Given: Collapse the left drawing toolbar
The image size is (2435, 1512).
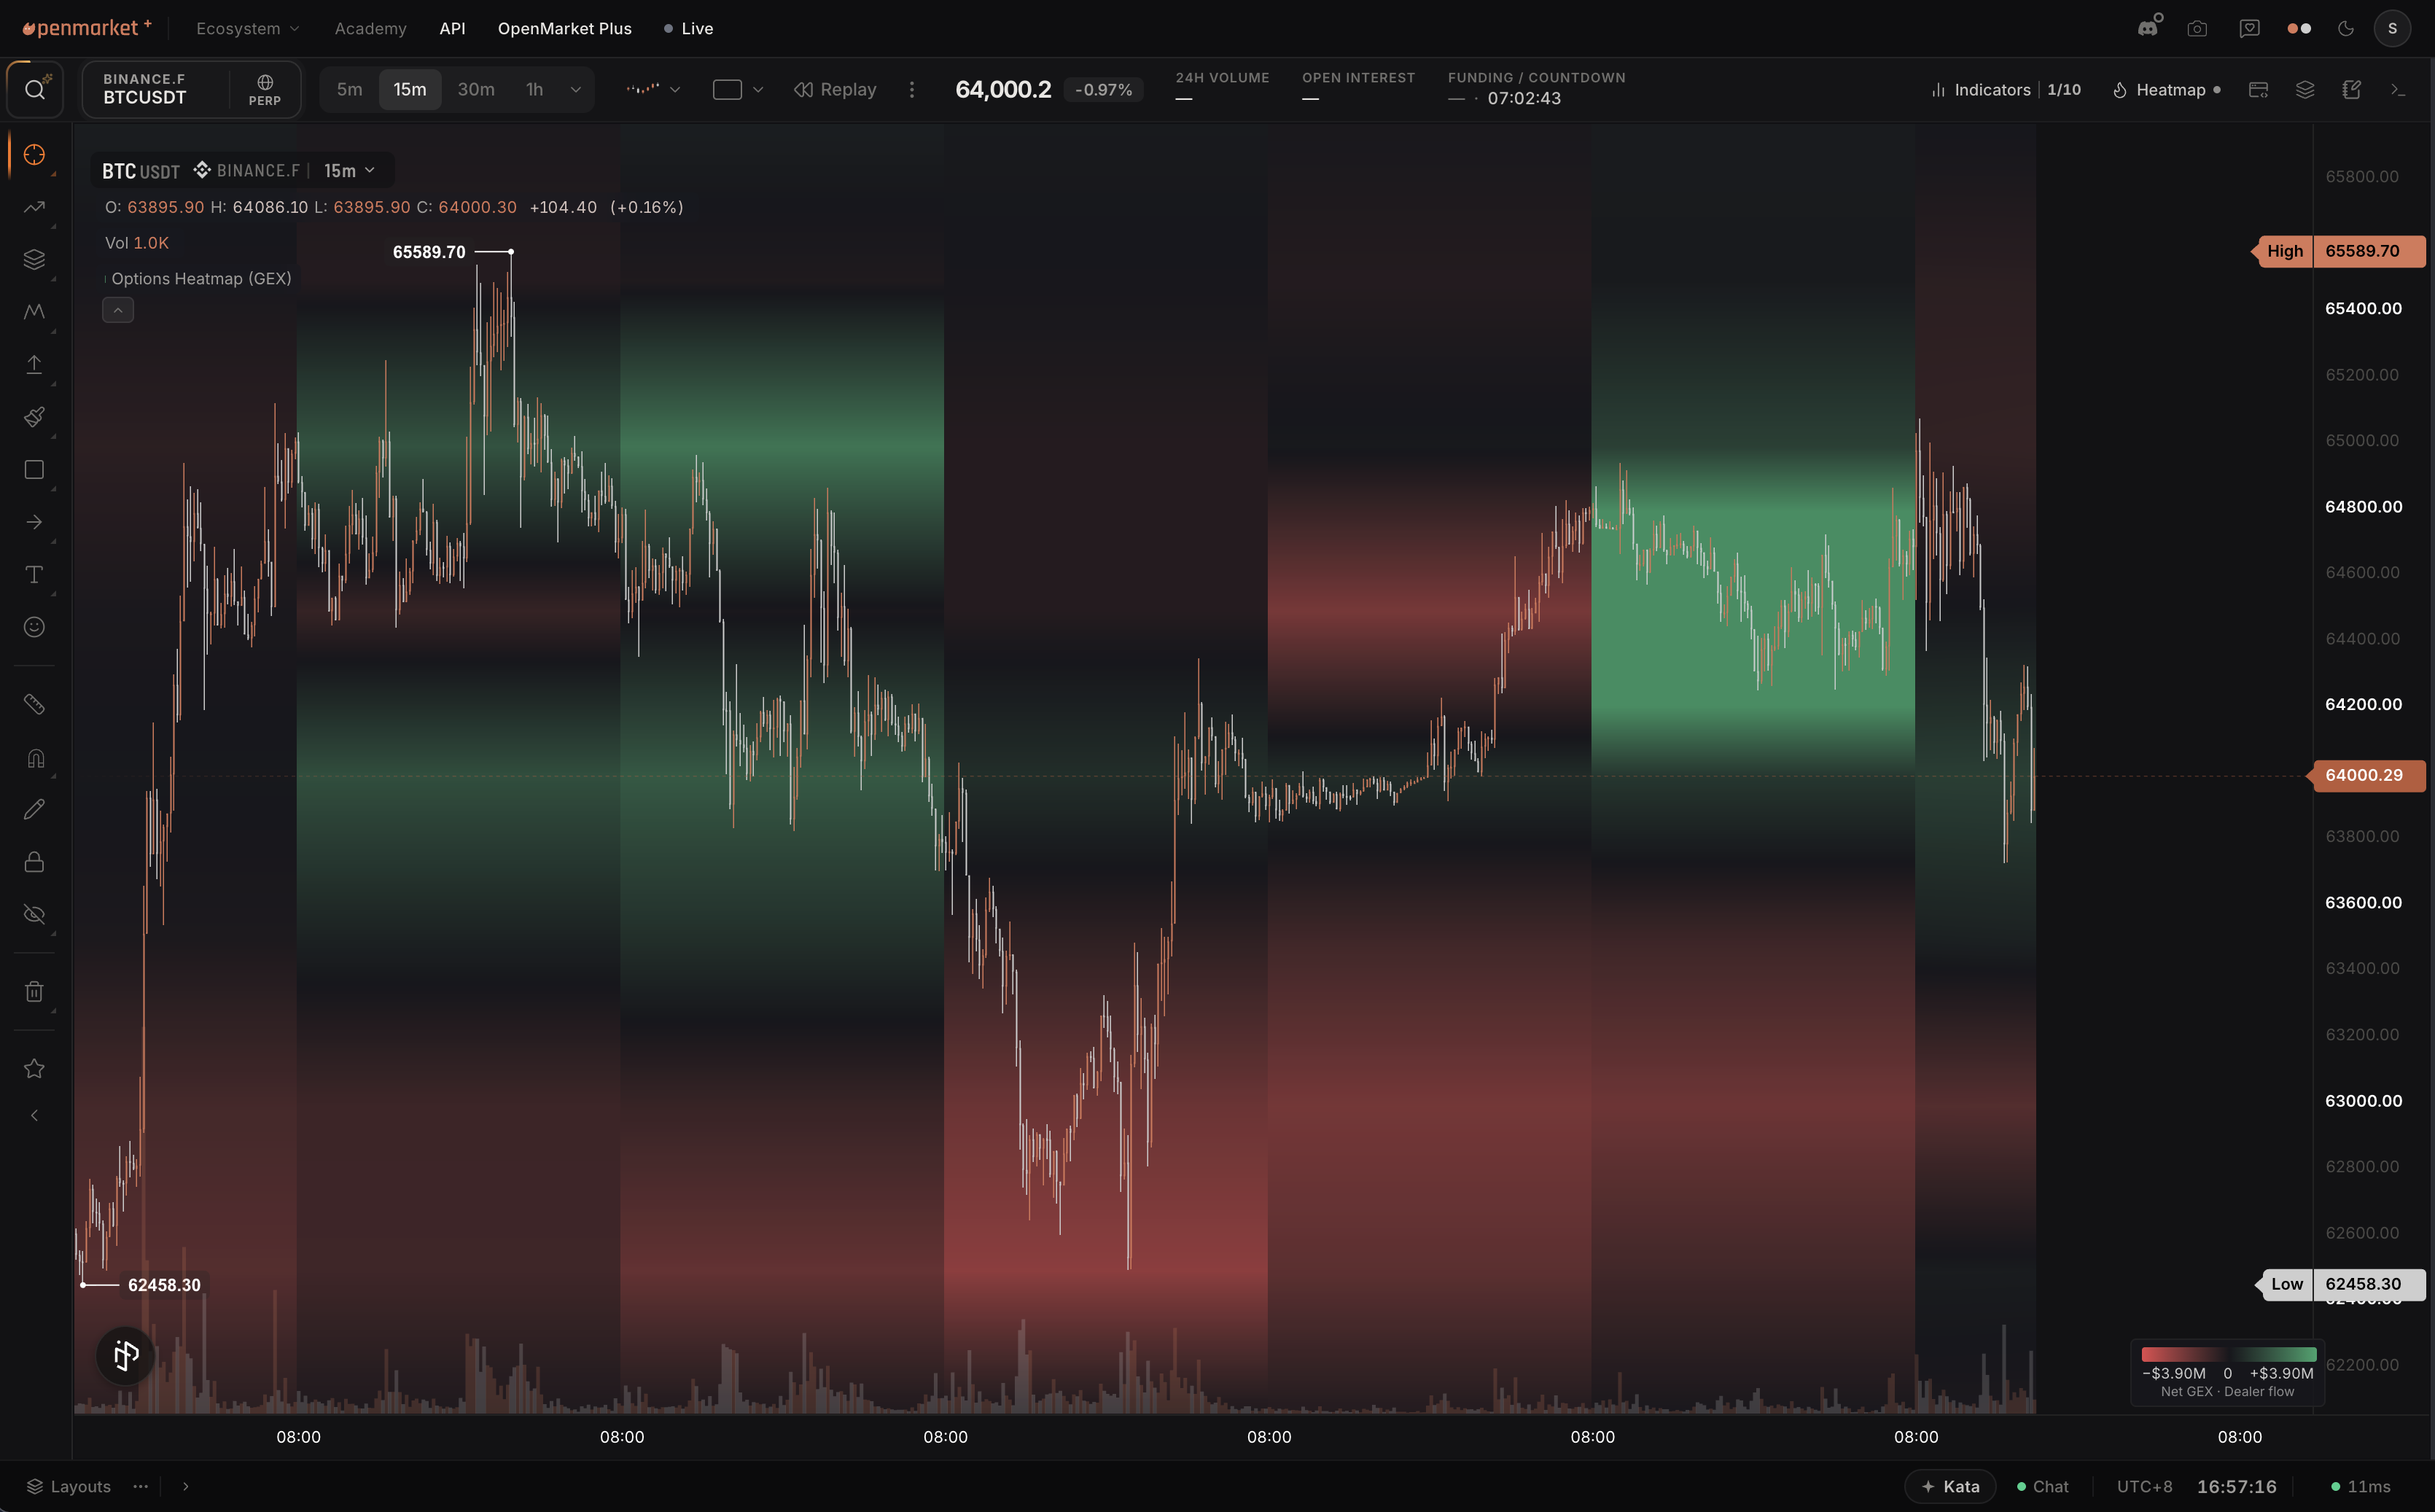Looking at the screenshot, I should click(34, 1115).
